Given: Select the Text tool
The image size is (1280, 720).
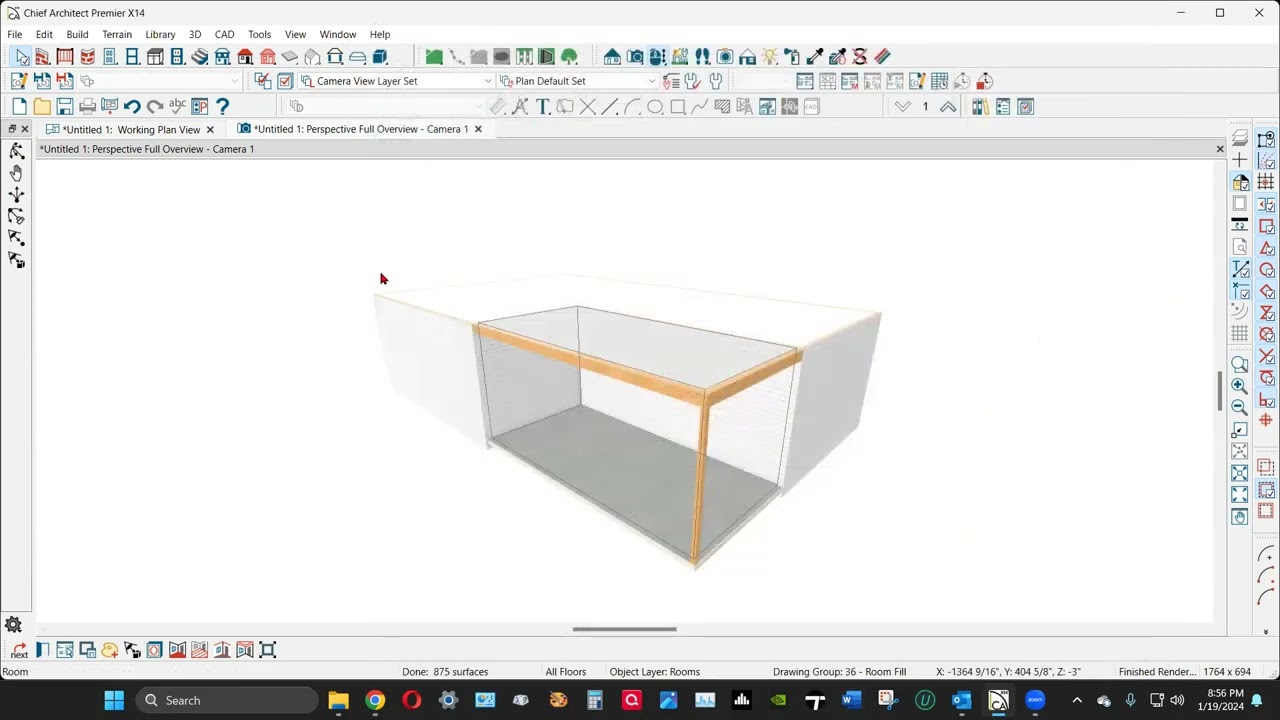Looking at the screenshot, I should pos(543,107).
